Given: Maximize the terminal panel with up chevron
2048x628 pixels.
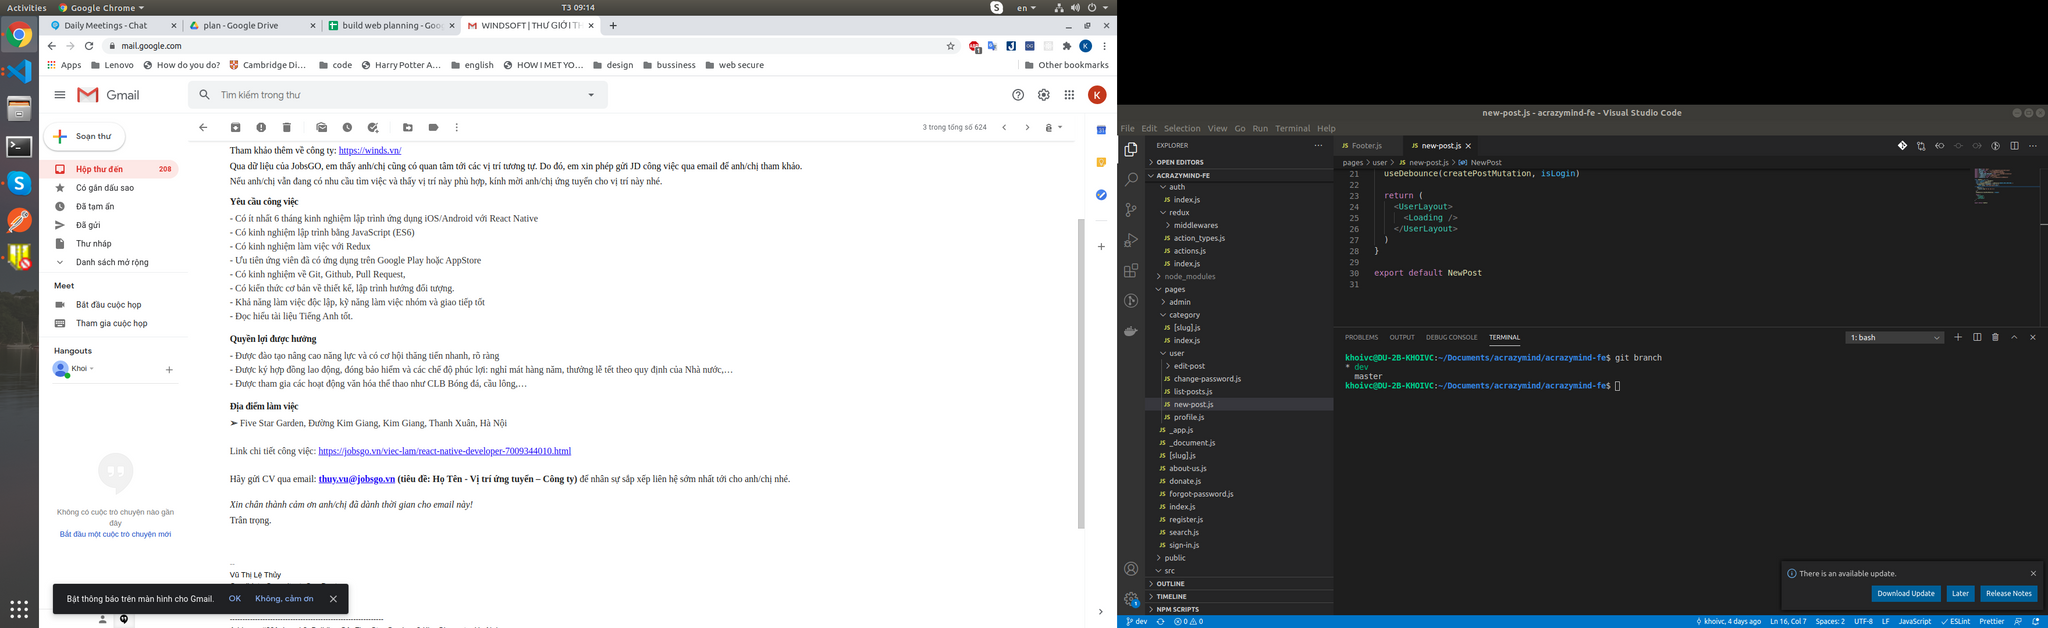Looking at the screenshot, I should pos(2014,338).
